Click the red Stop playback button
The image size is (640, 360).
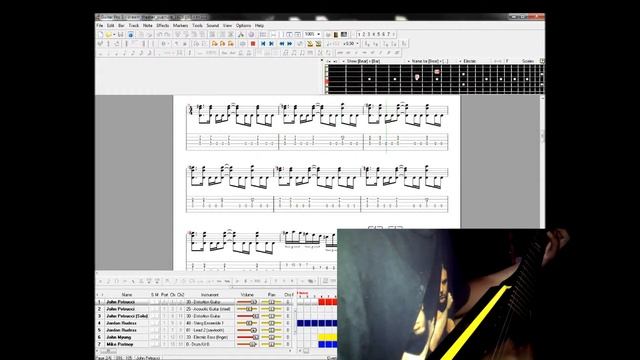[253, 44]
